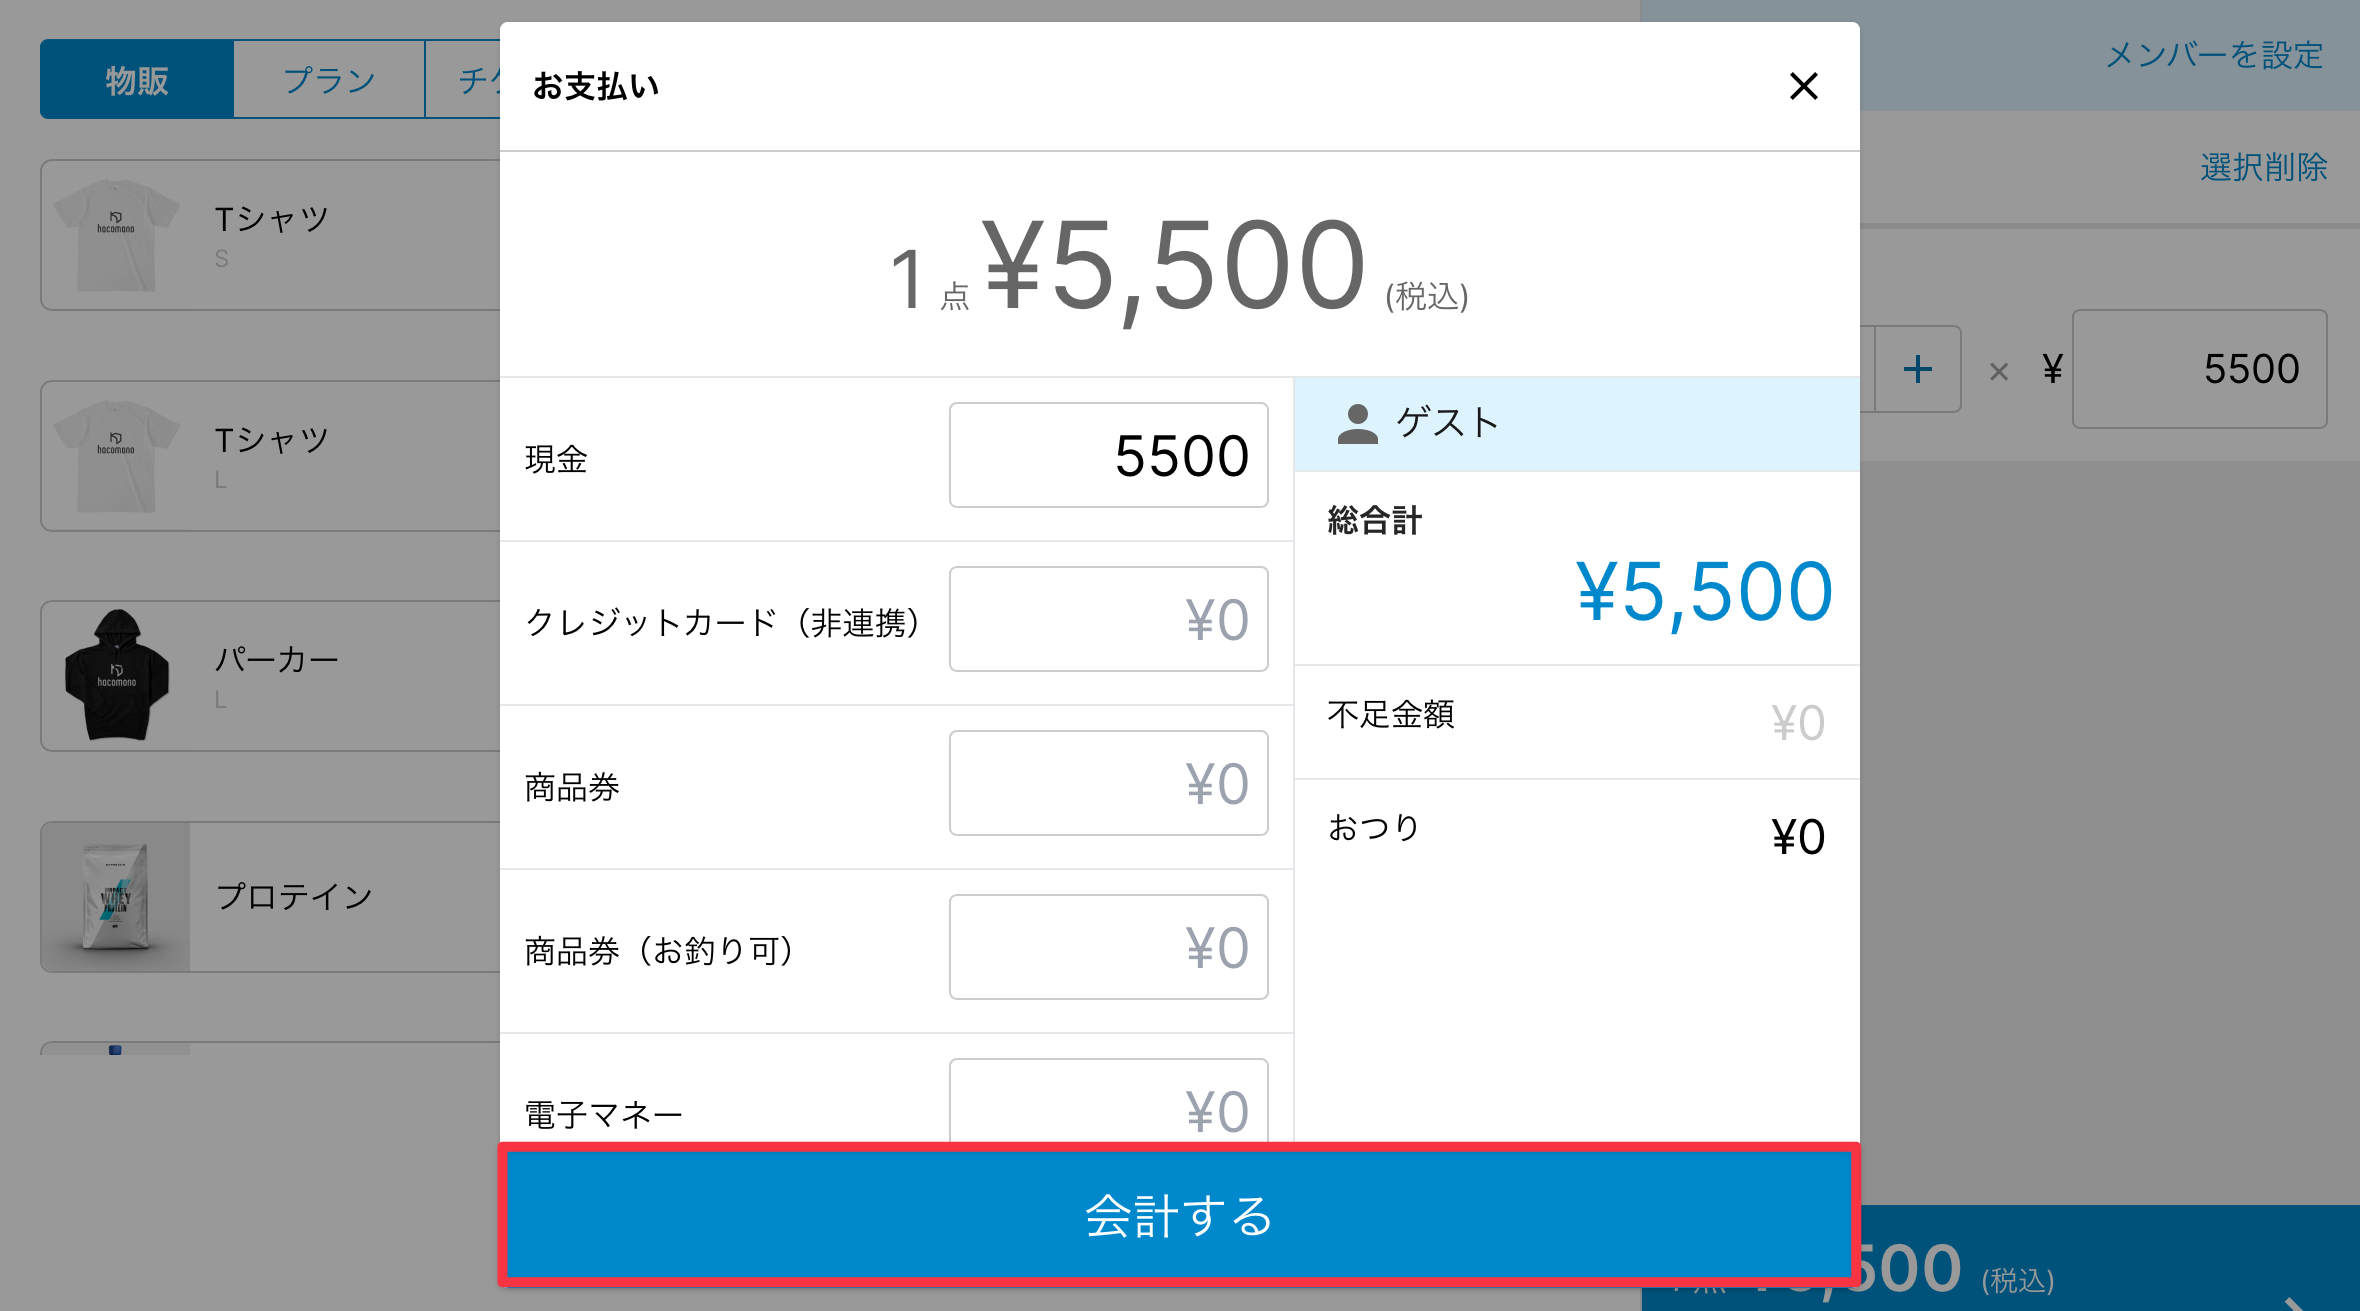Select the 商品券（お釣り可） amount field
This screenshot has width=2360, height=1311.
[1108, 948]
